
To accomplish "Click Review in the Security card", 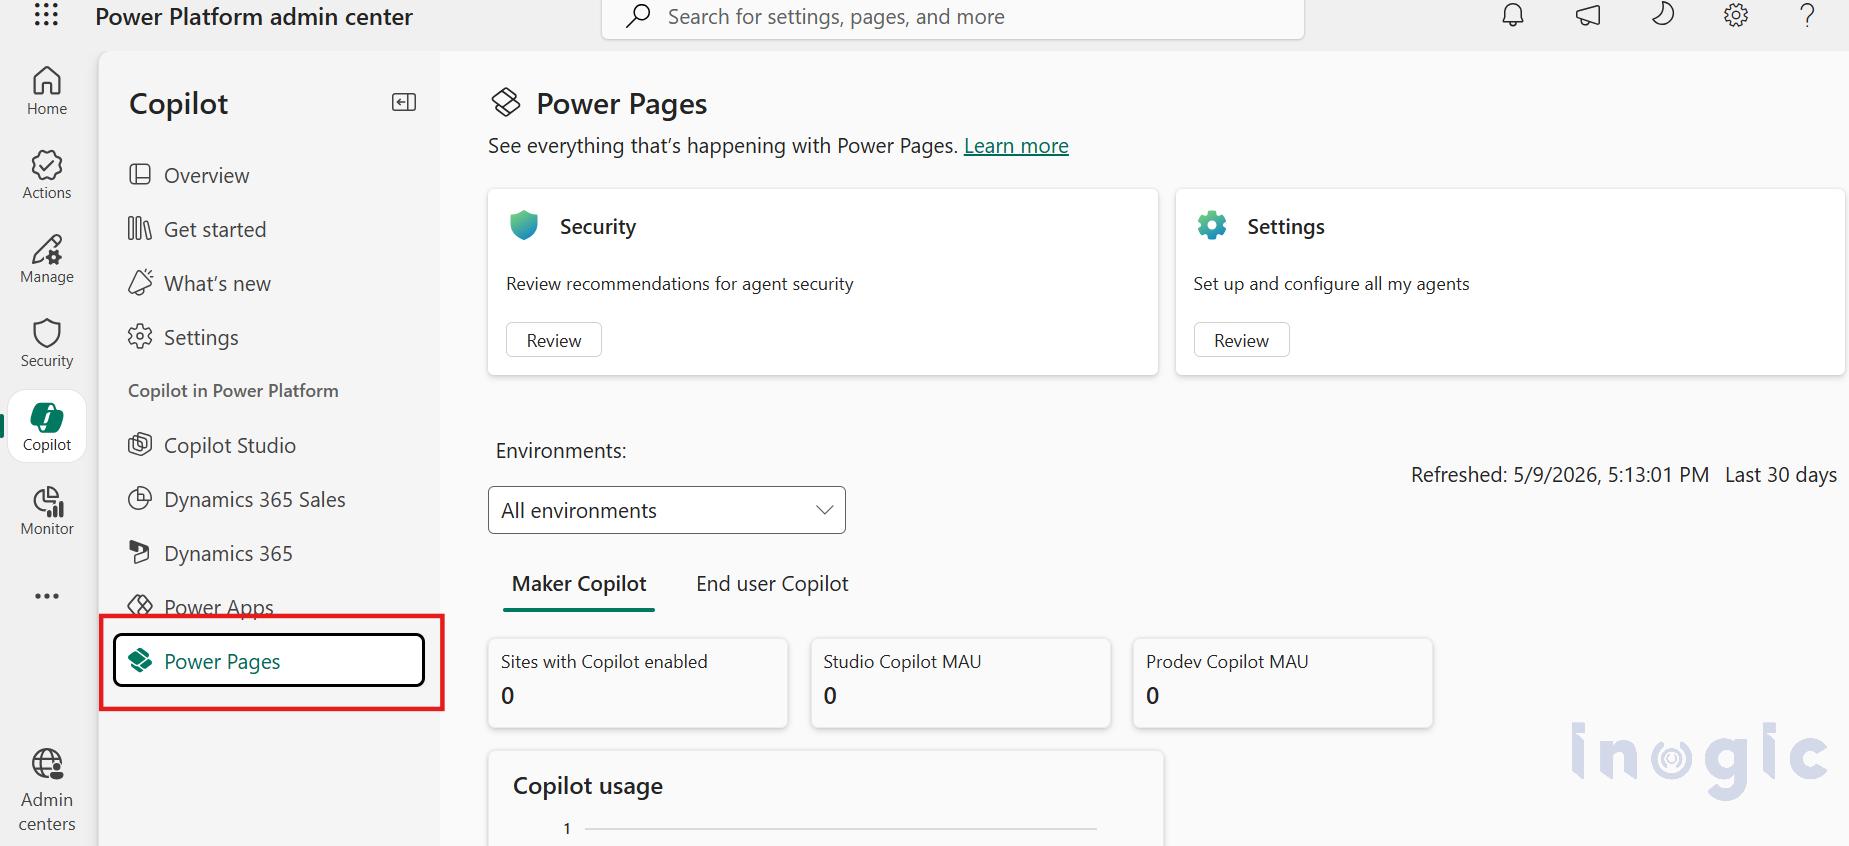I will 554,340.
